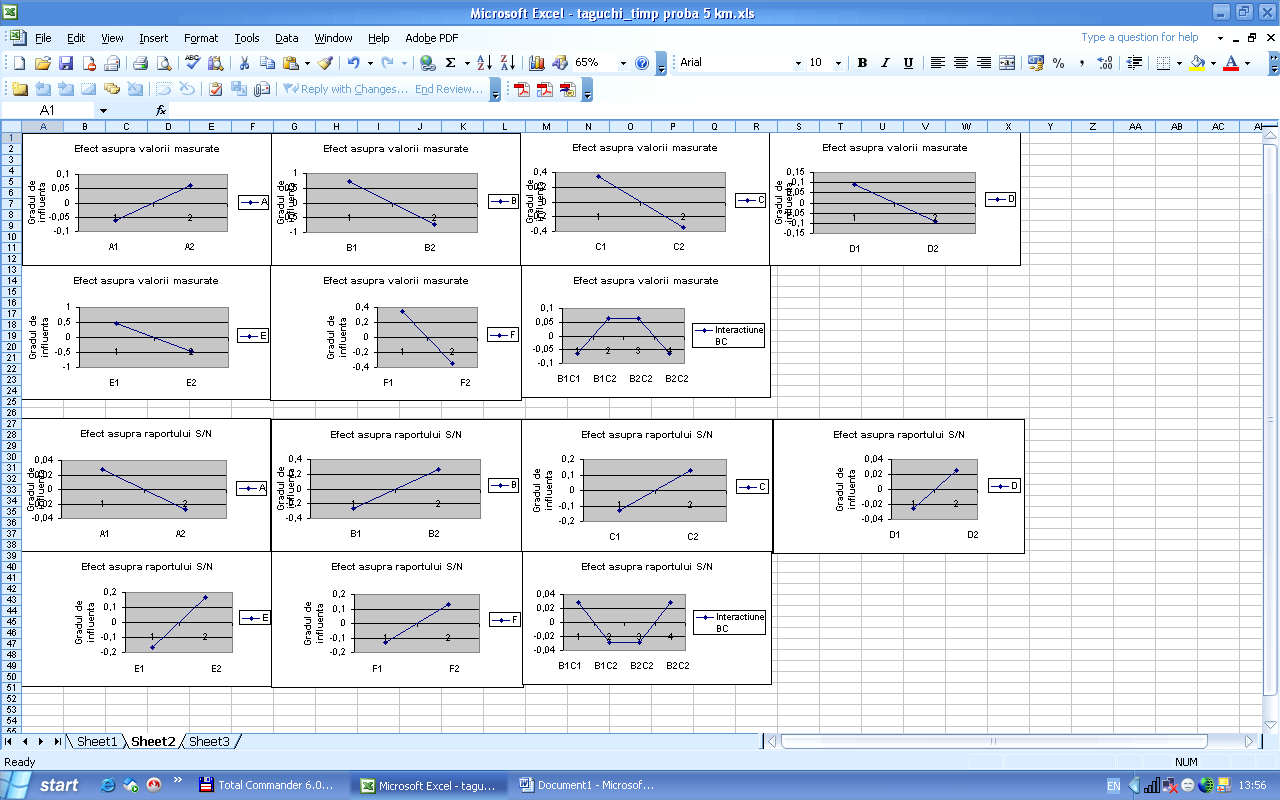Center the cell text
Image resolution: width=1280 pixels, height=800 pixels.
pyautogui.click(x=961, y=63)
